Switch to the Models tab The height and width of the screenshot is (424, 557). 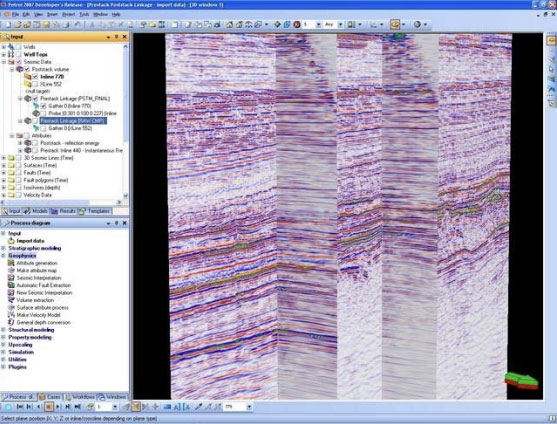(x=36, y=211)
